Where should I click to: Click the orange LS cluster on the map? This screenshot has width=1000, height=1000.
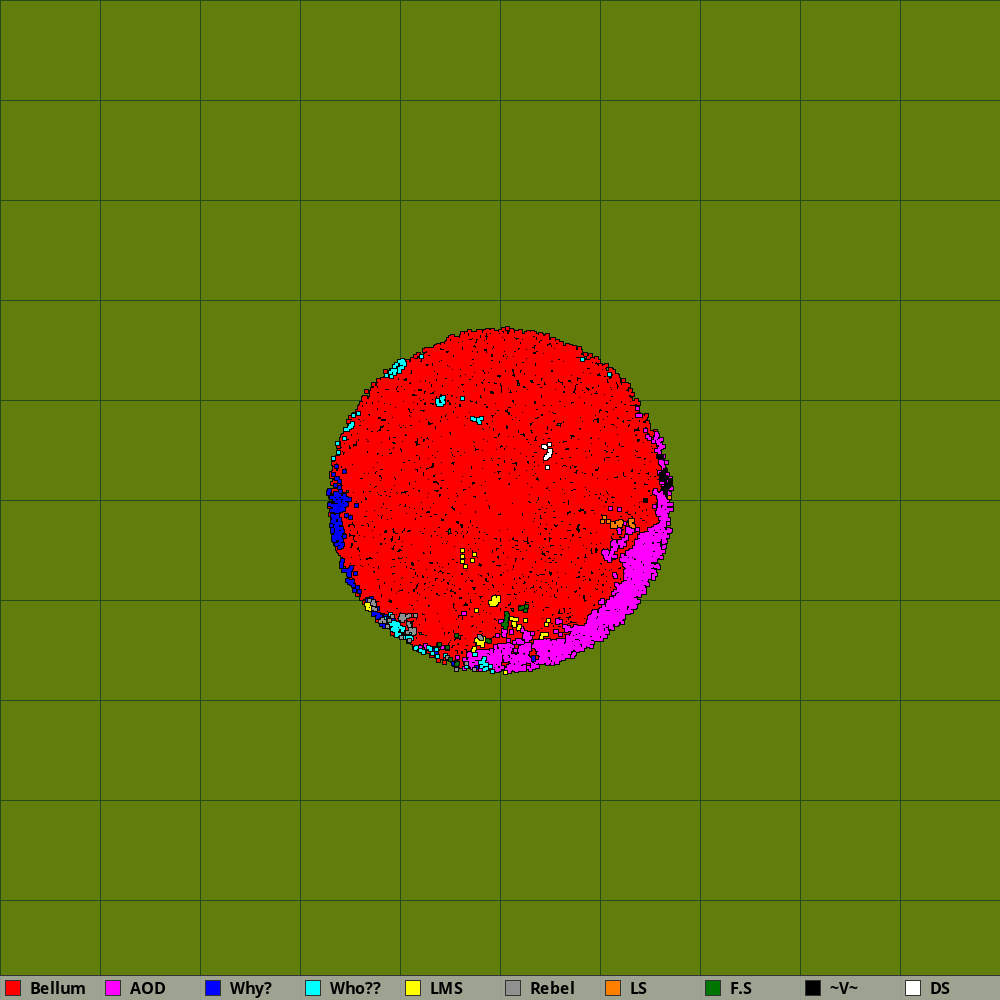[618, 524]
